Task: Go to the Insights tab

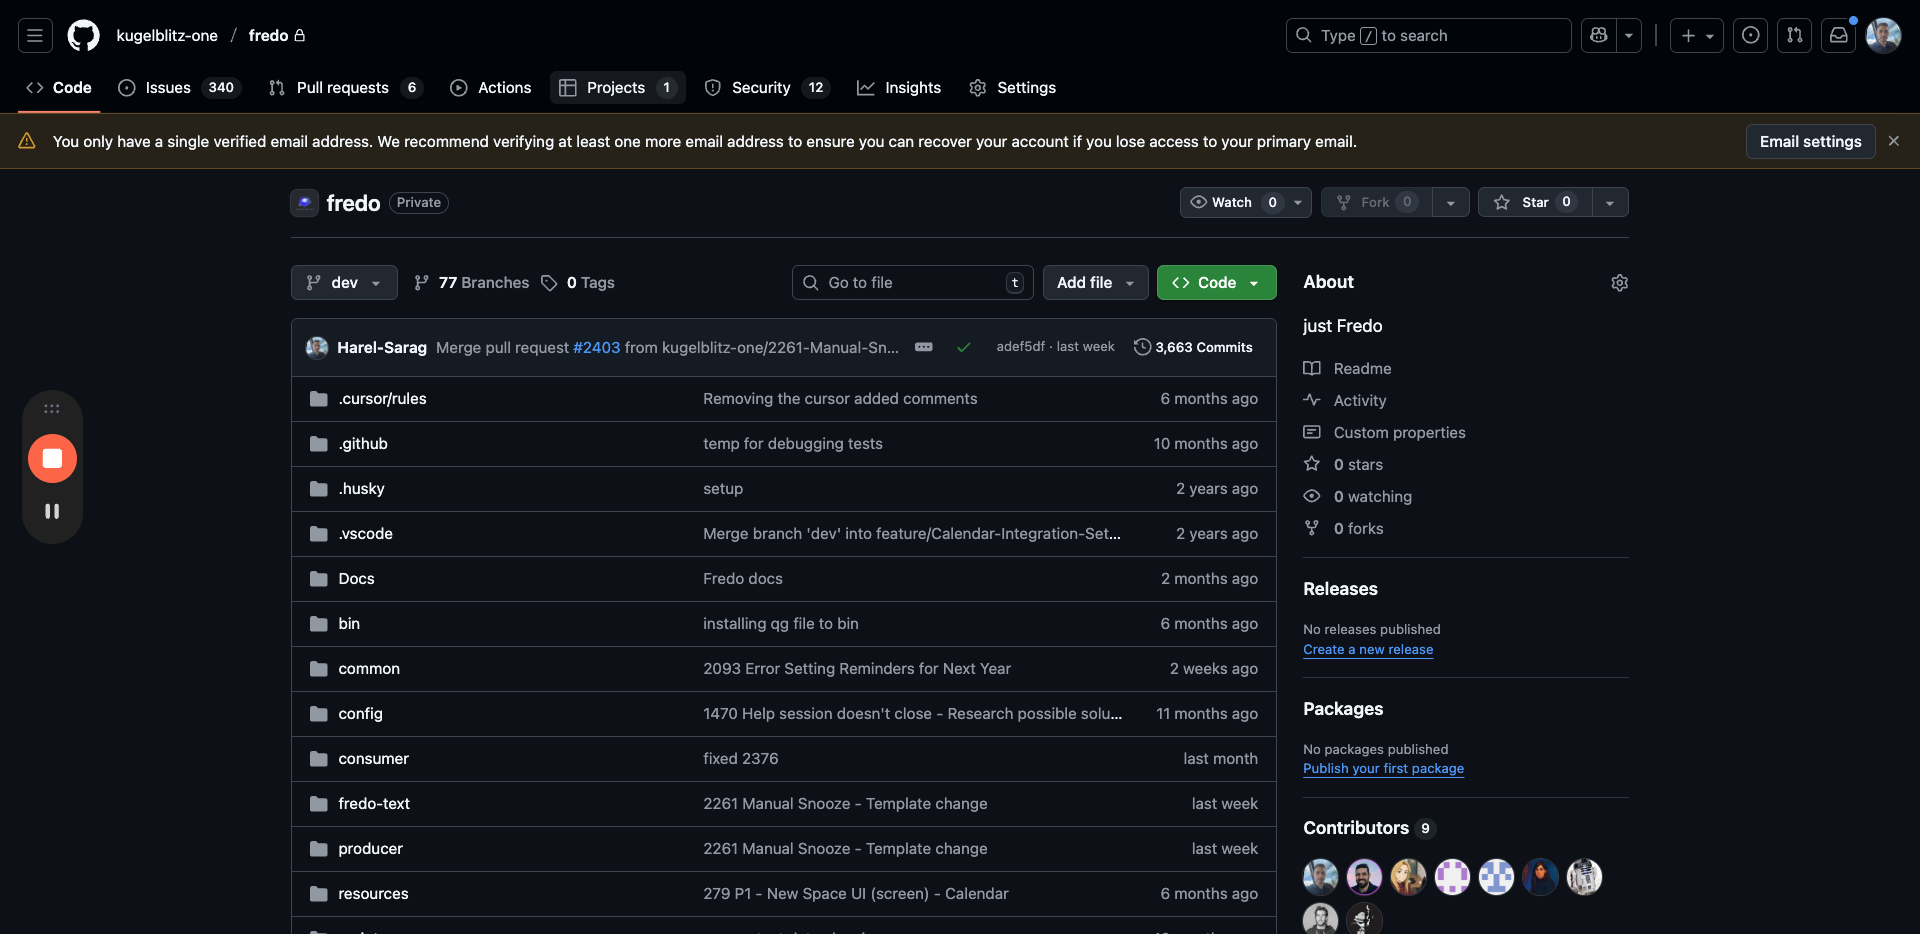Action: tap(911, 88)
